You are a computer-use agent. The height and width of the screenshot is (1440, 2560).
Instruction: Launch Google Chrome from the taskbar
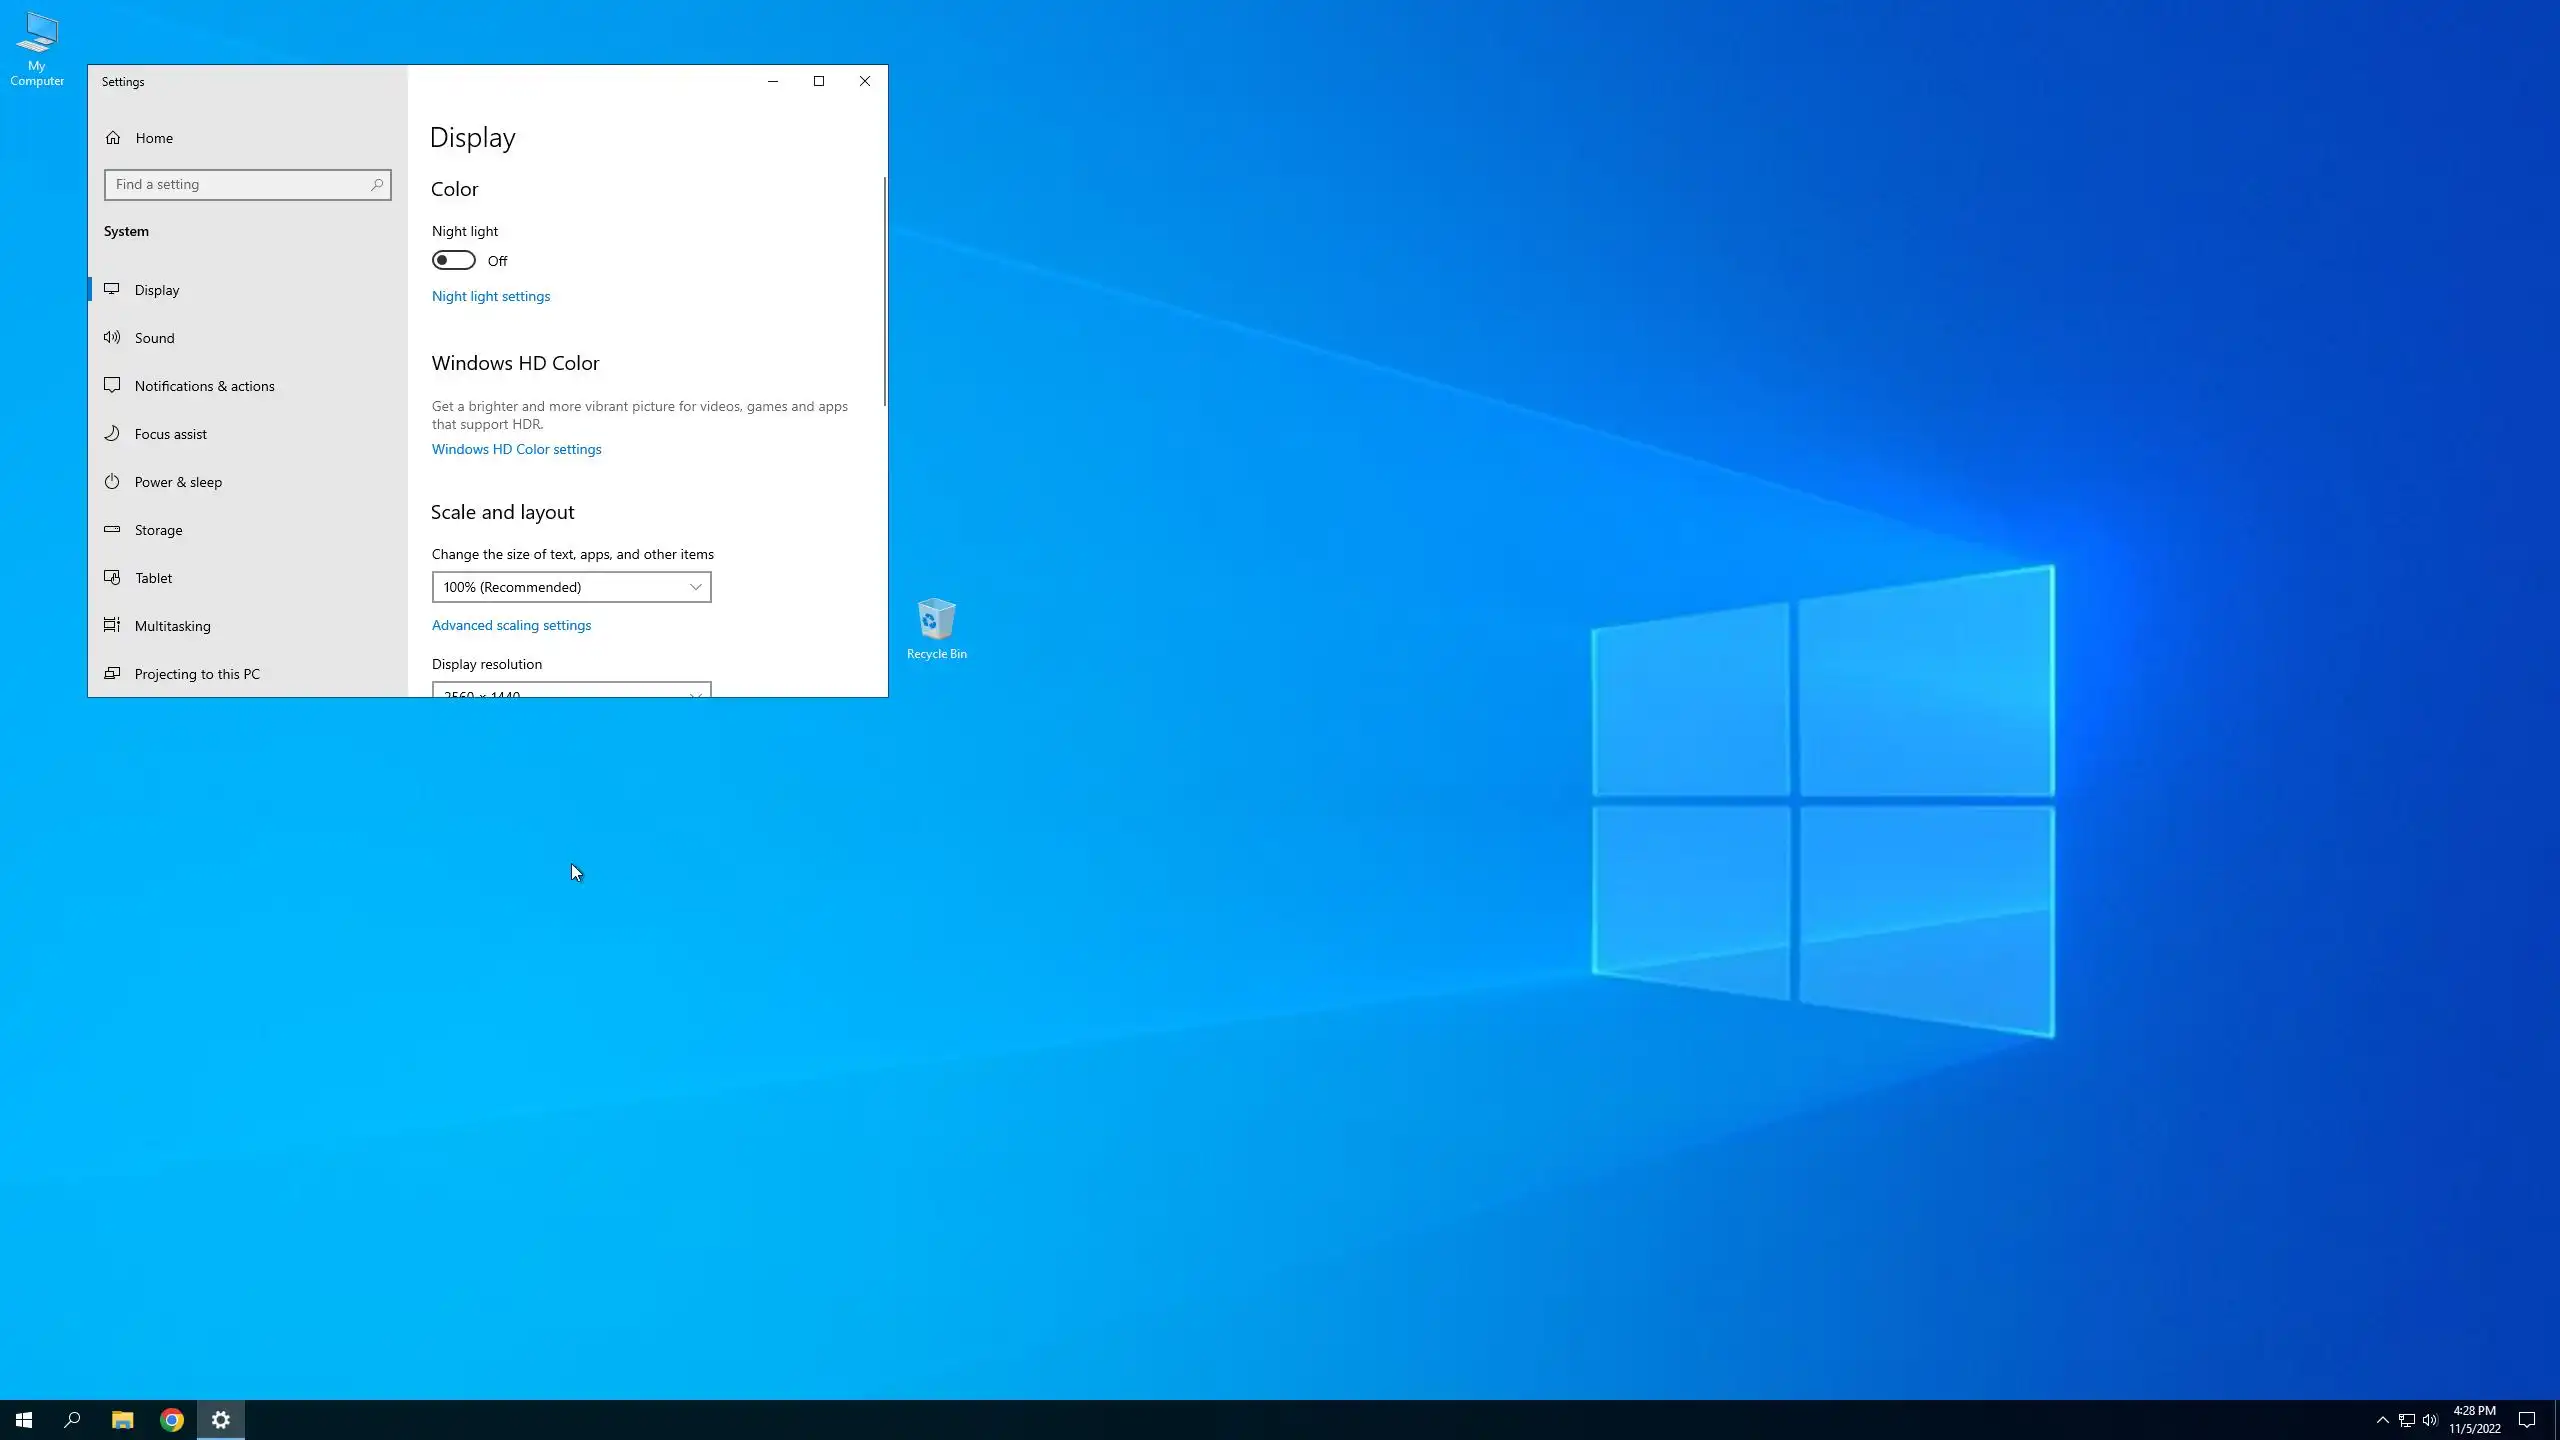click(x=172, y=1420)
